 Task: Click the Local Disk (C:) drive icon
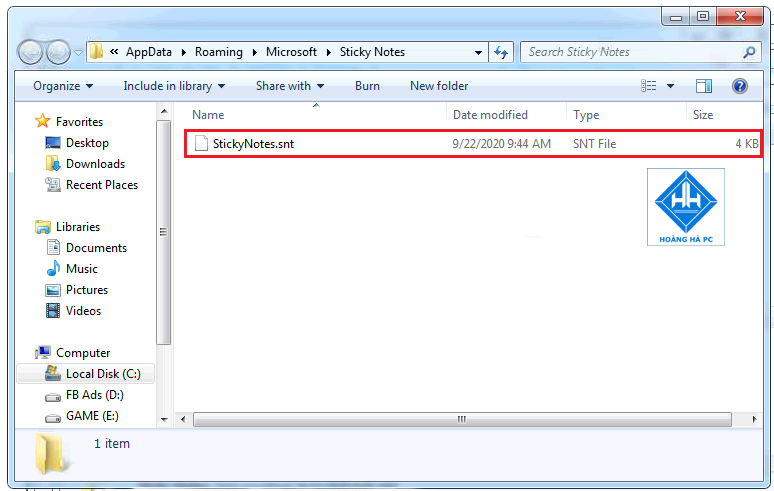point(53,373)
